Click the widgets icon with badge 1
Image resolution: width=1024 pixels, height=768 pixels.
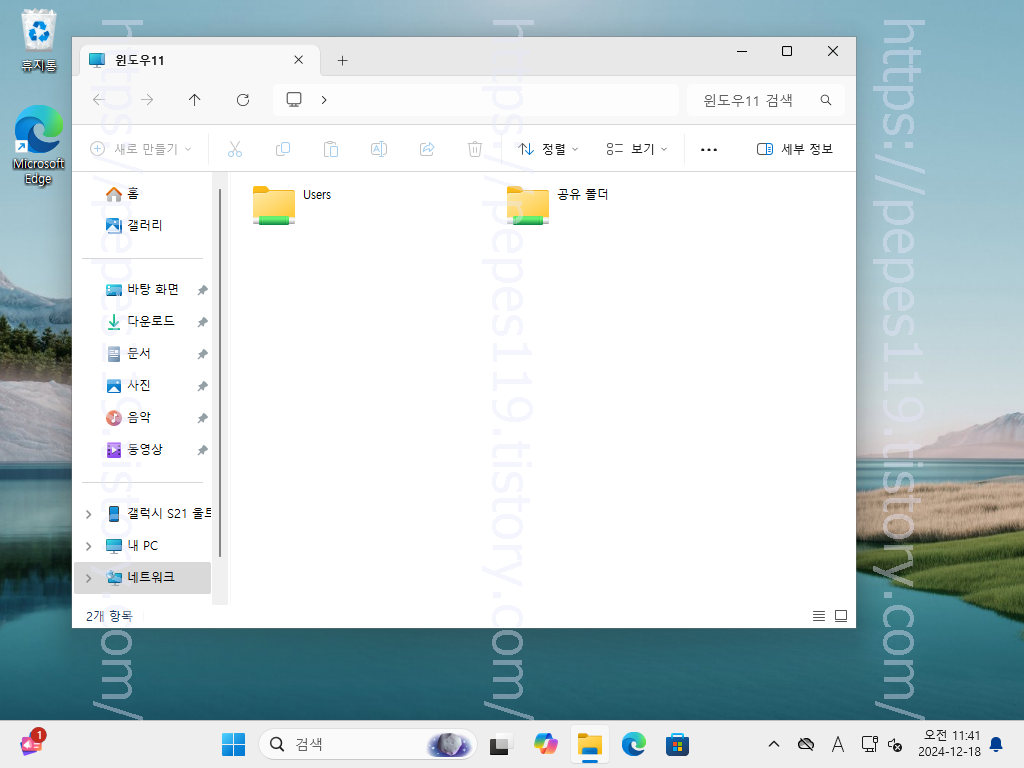tap(32, 743)
